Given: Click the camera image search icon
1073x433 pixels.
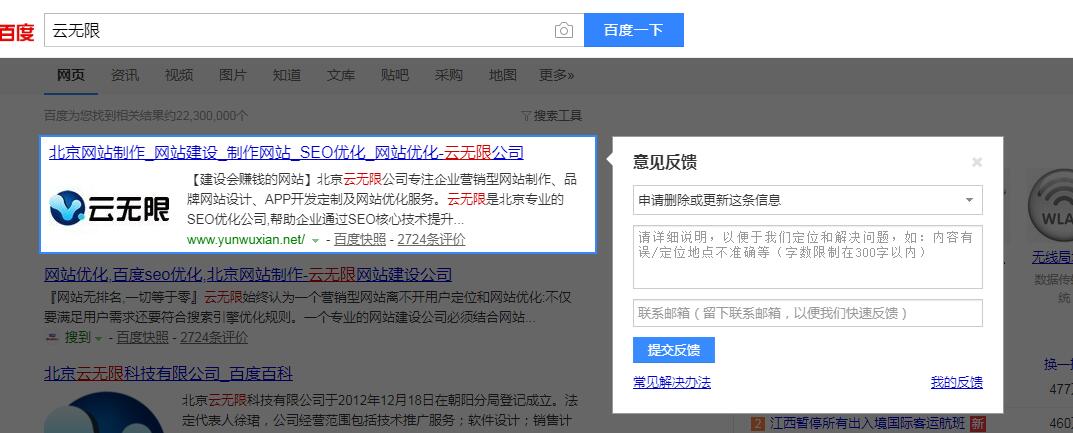Looking at the screenshot, I should 564,31.
